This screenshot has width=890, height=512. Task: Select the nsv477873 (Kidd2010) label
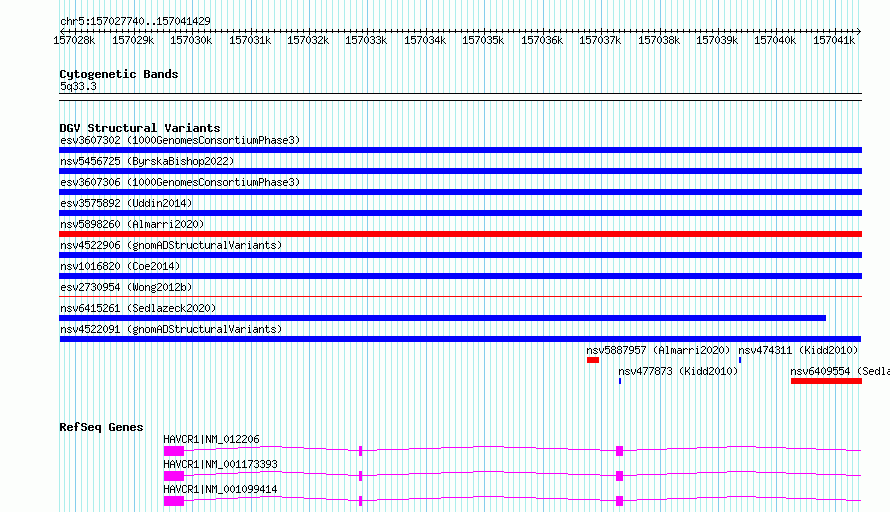(678, 371)
